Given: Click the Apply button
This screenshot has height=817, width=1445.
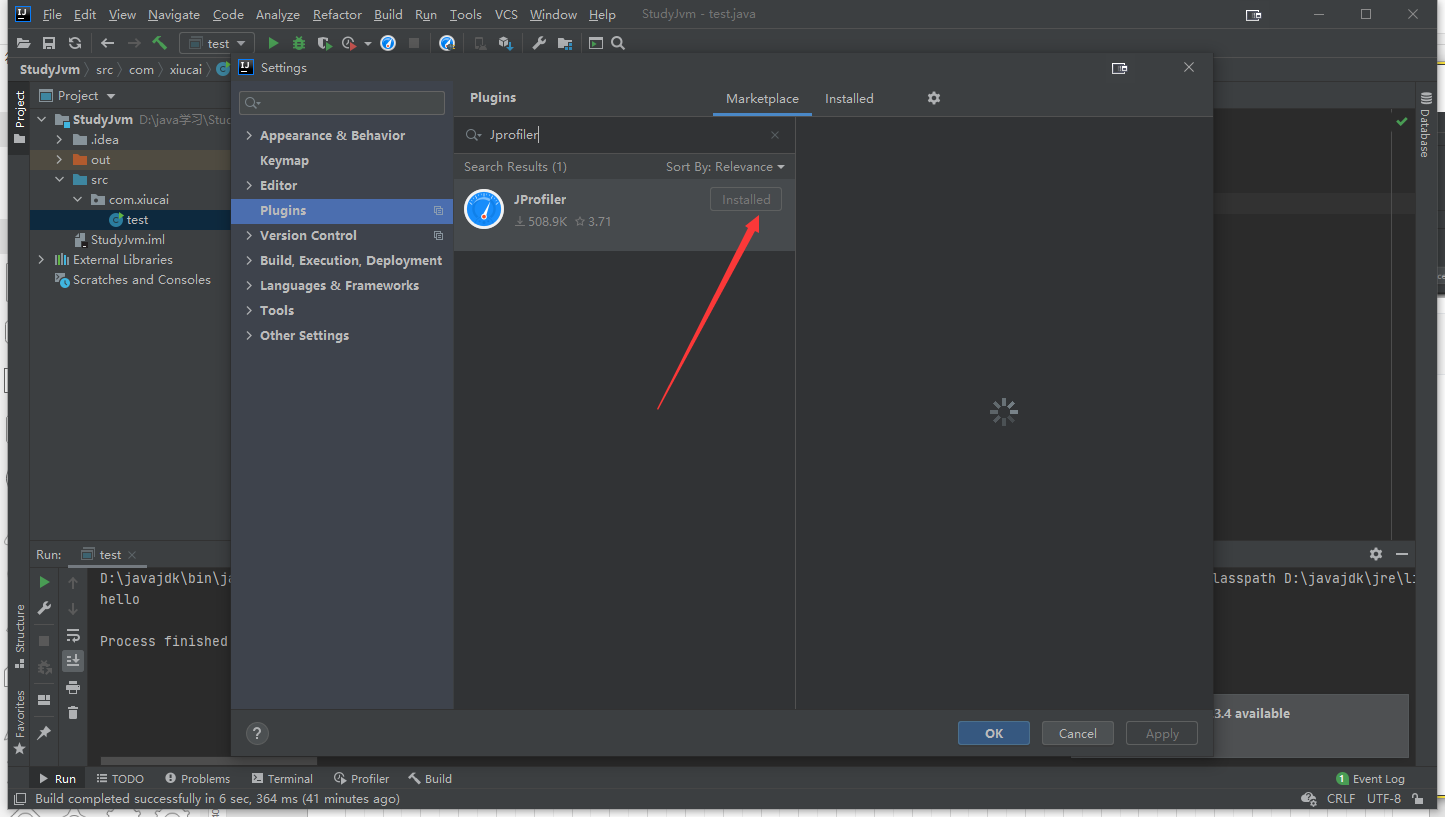Looking at the screenshot, I should click(1162, 733).
